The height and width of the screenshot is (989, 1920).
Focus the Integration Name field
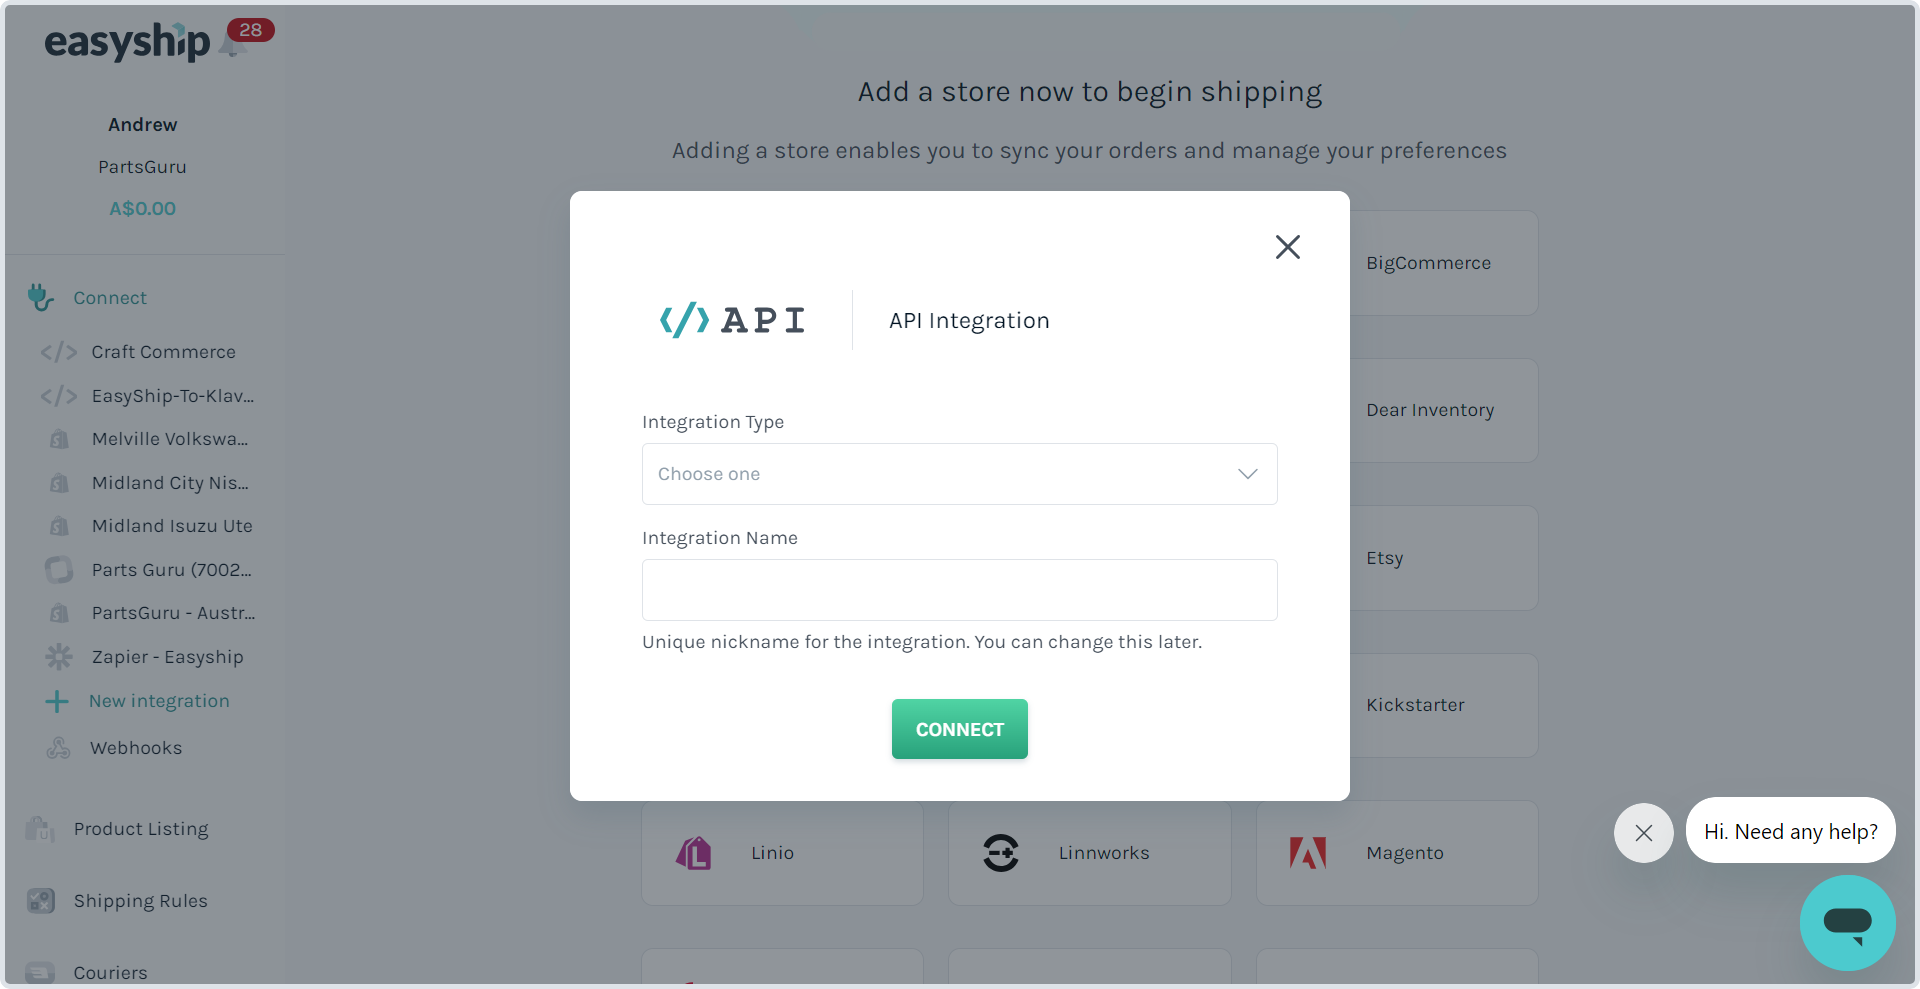[x=959, y=590]
